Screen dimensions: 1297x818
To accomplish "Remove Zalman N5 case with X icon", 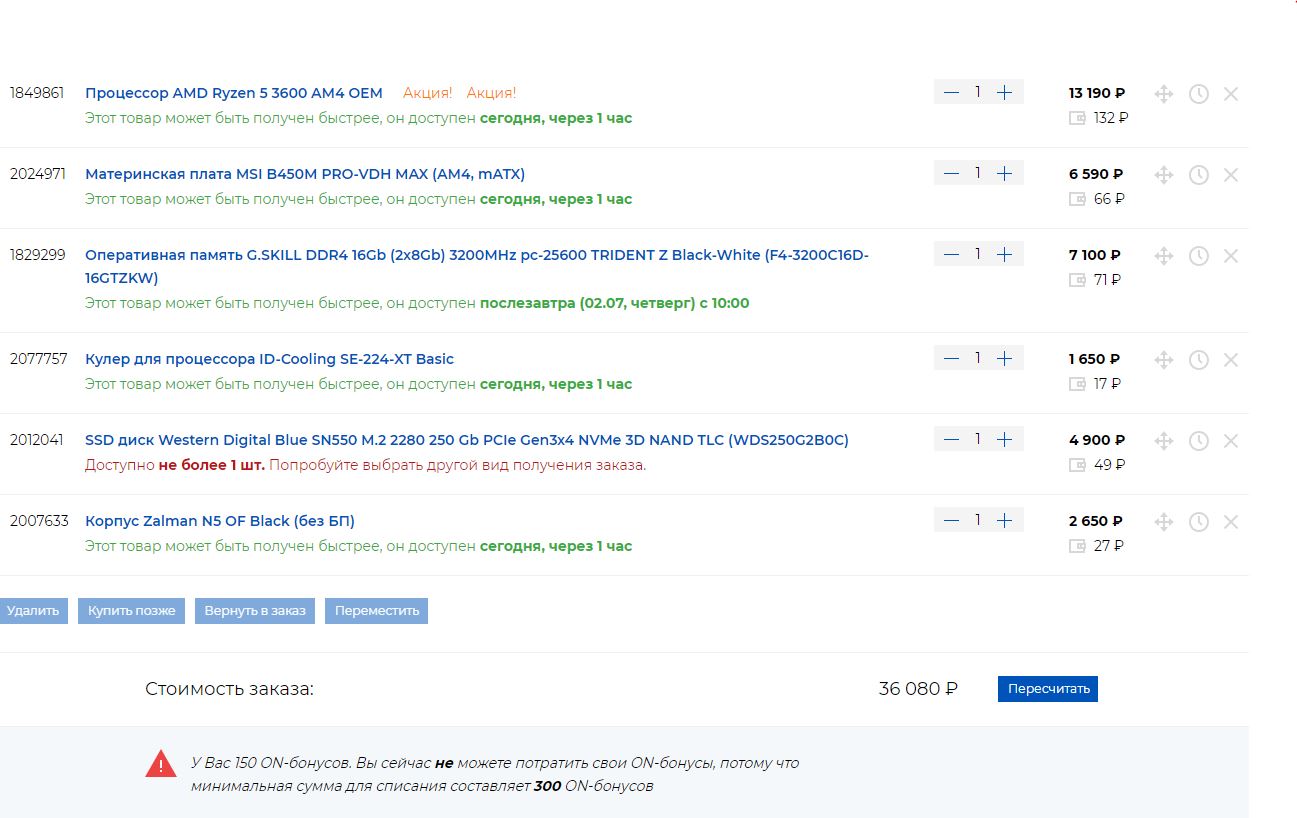I will click(1231, 522).
